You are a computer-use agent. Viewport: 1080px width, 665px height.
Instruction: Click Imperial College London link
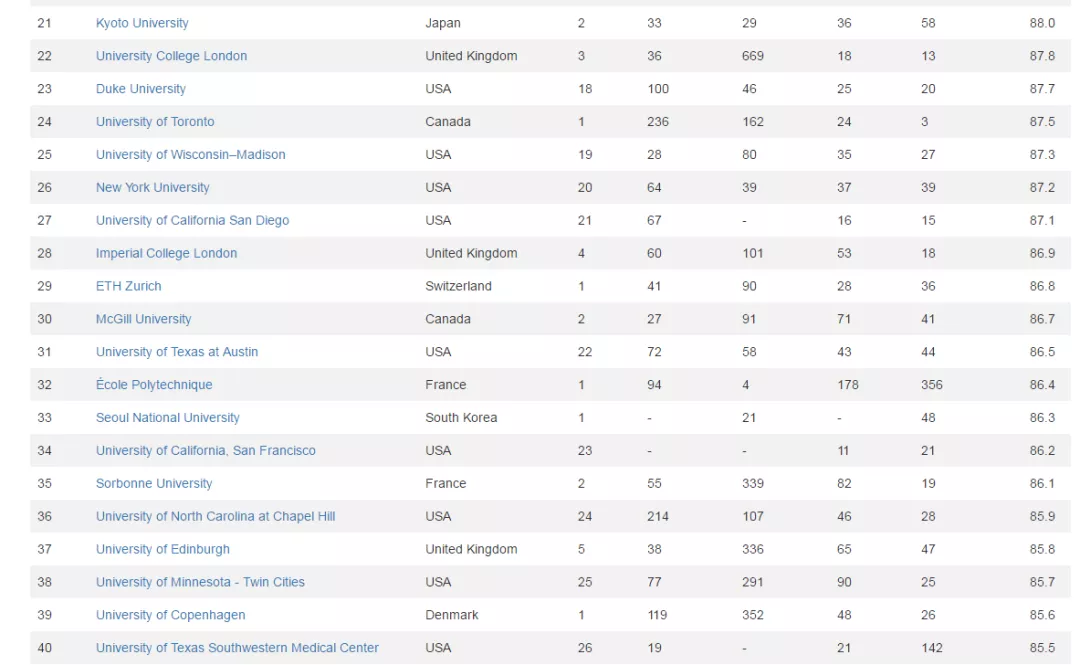[166, 254]
